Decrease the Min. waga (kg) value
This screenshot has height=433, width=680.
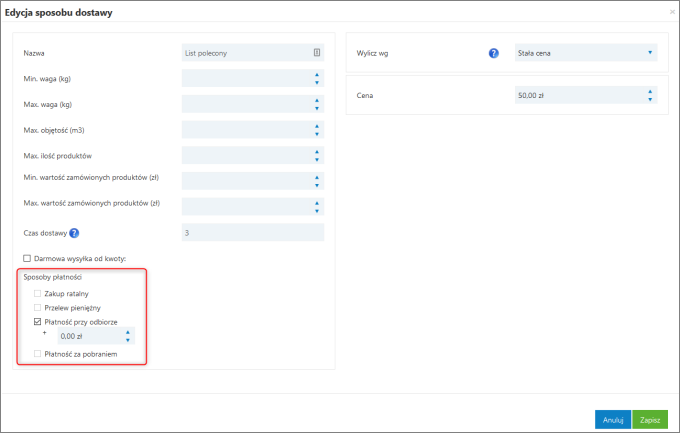(317, 82)
